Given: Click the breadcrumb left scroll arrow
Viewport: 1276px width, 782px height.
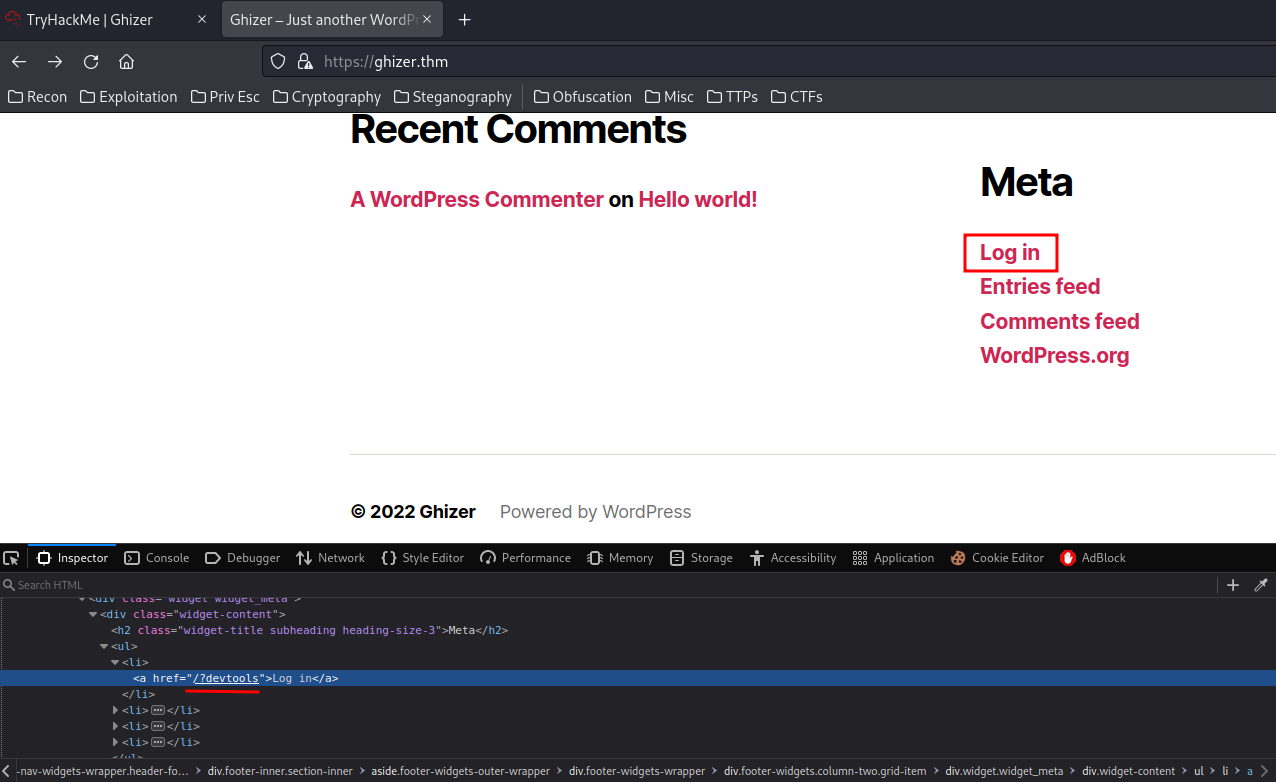Looking at the screenshot, I should [8, 771].
